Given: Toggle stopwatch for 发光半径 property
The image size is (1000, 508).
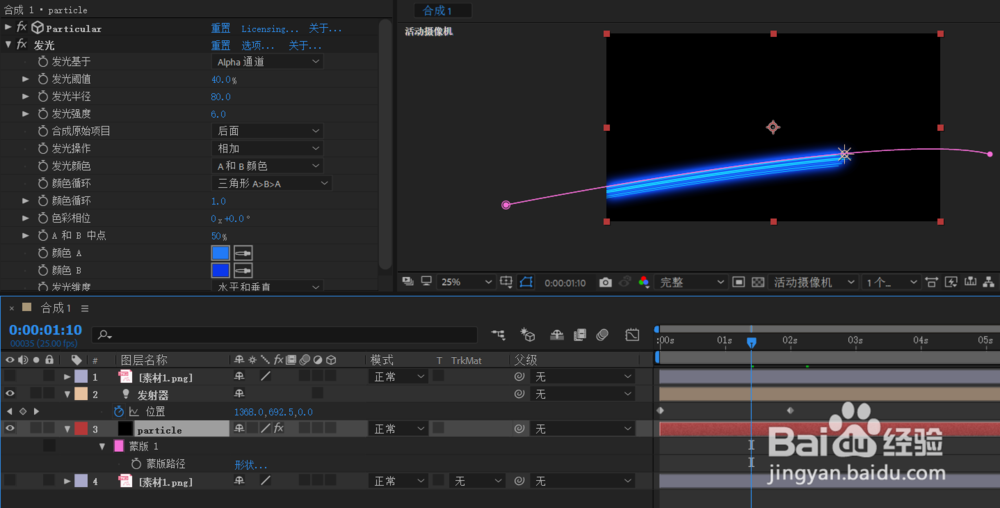Looking at the screenshot, I should tap(43, 96).
